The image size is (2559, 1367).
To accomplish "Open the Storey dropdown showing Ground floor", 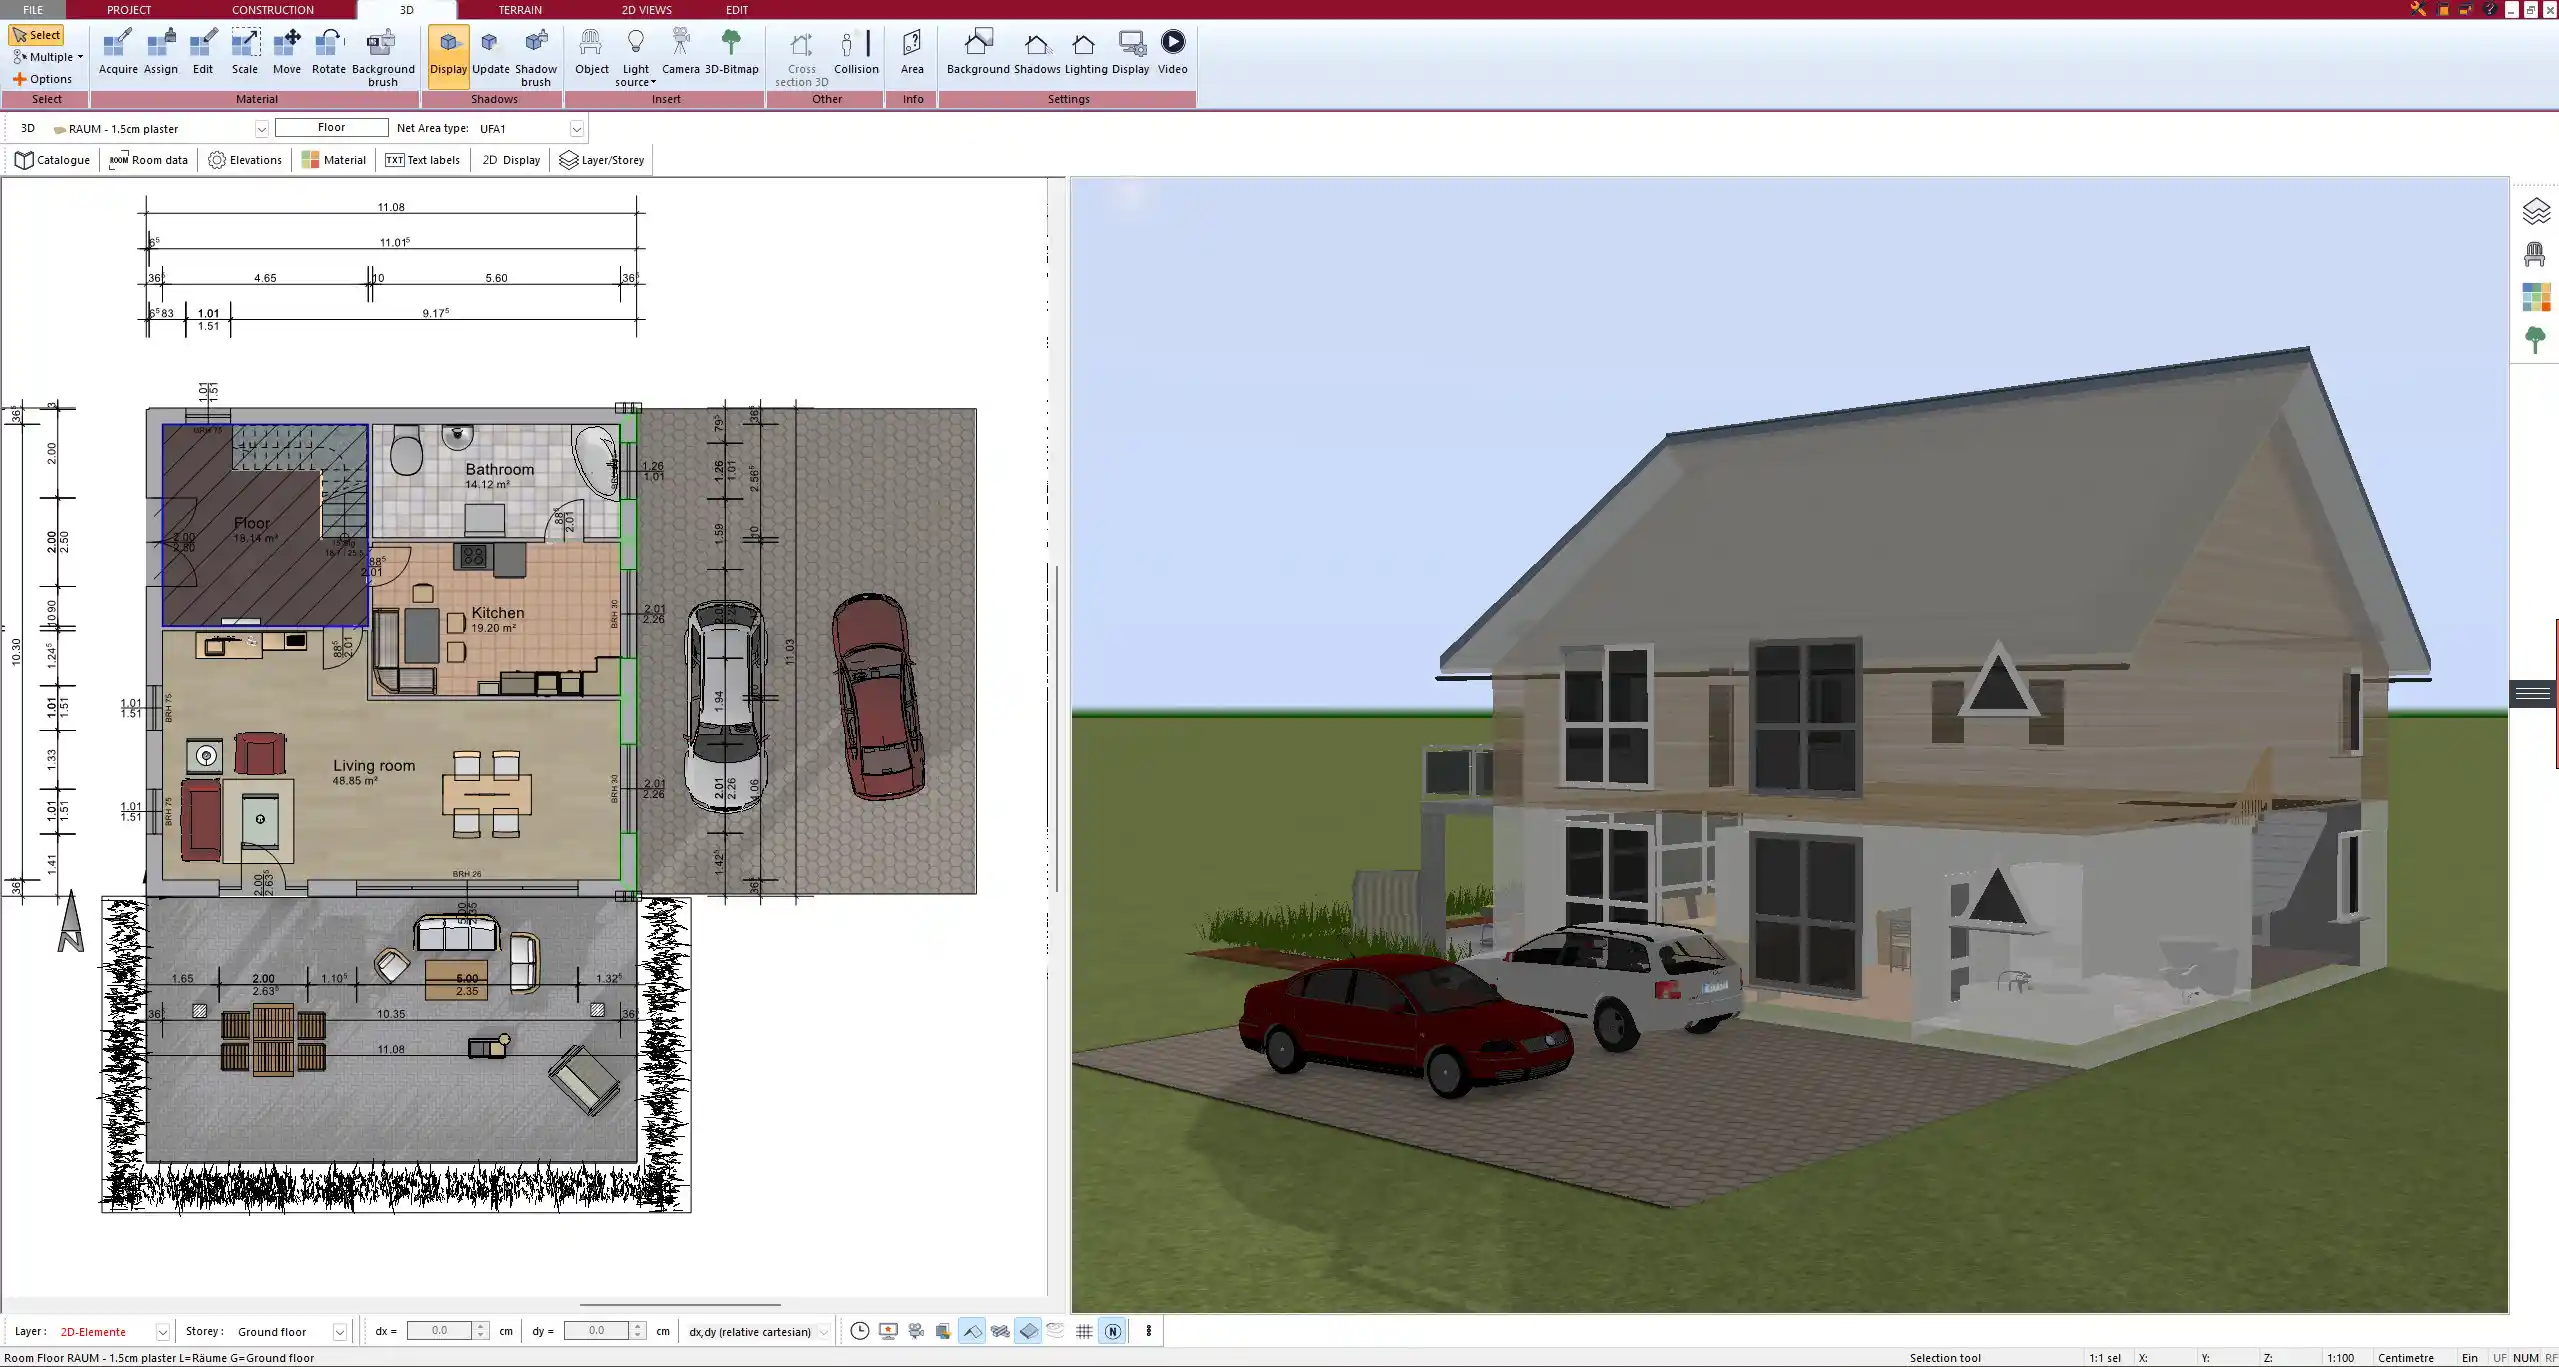I will pos(341,1331).
